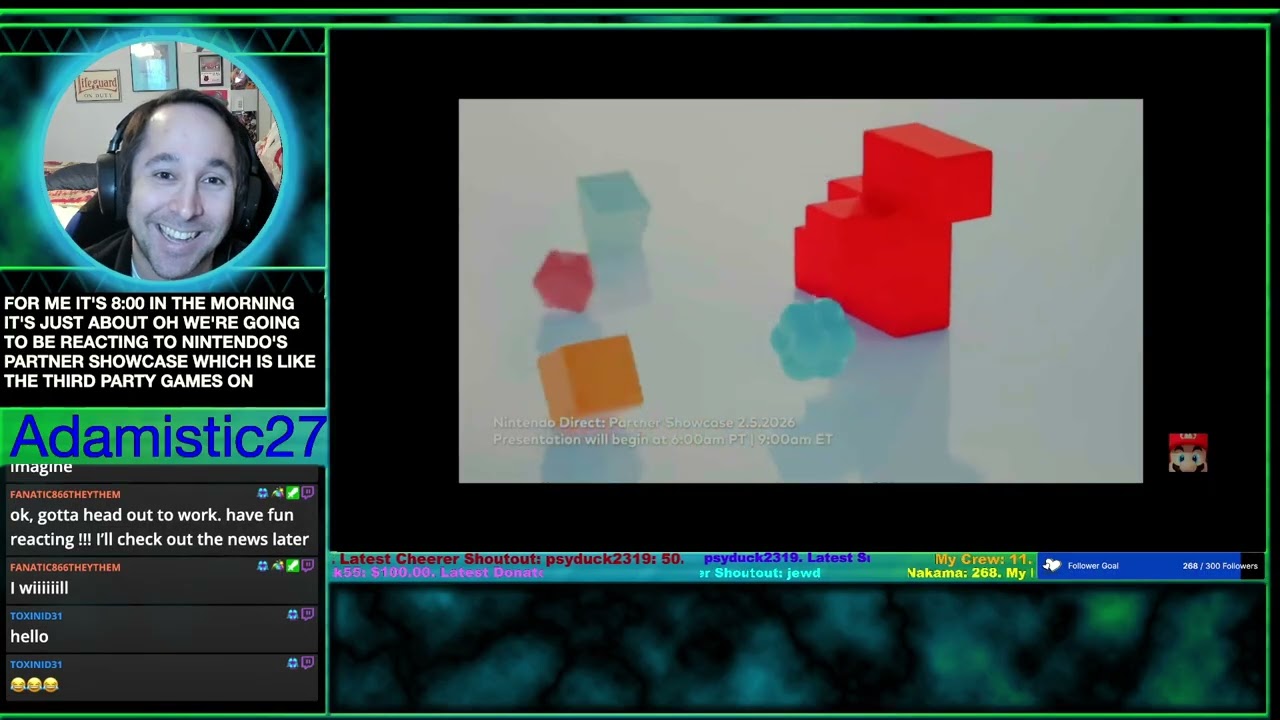Click multicolor badge beside sword on "ok, gotta head out" message
This screenshot has width=1280, height=720.
[x=278, y=493]
